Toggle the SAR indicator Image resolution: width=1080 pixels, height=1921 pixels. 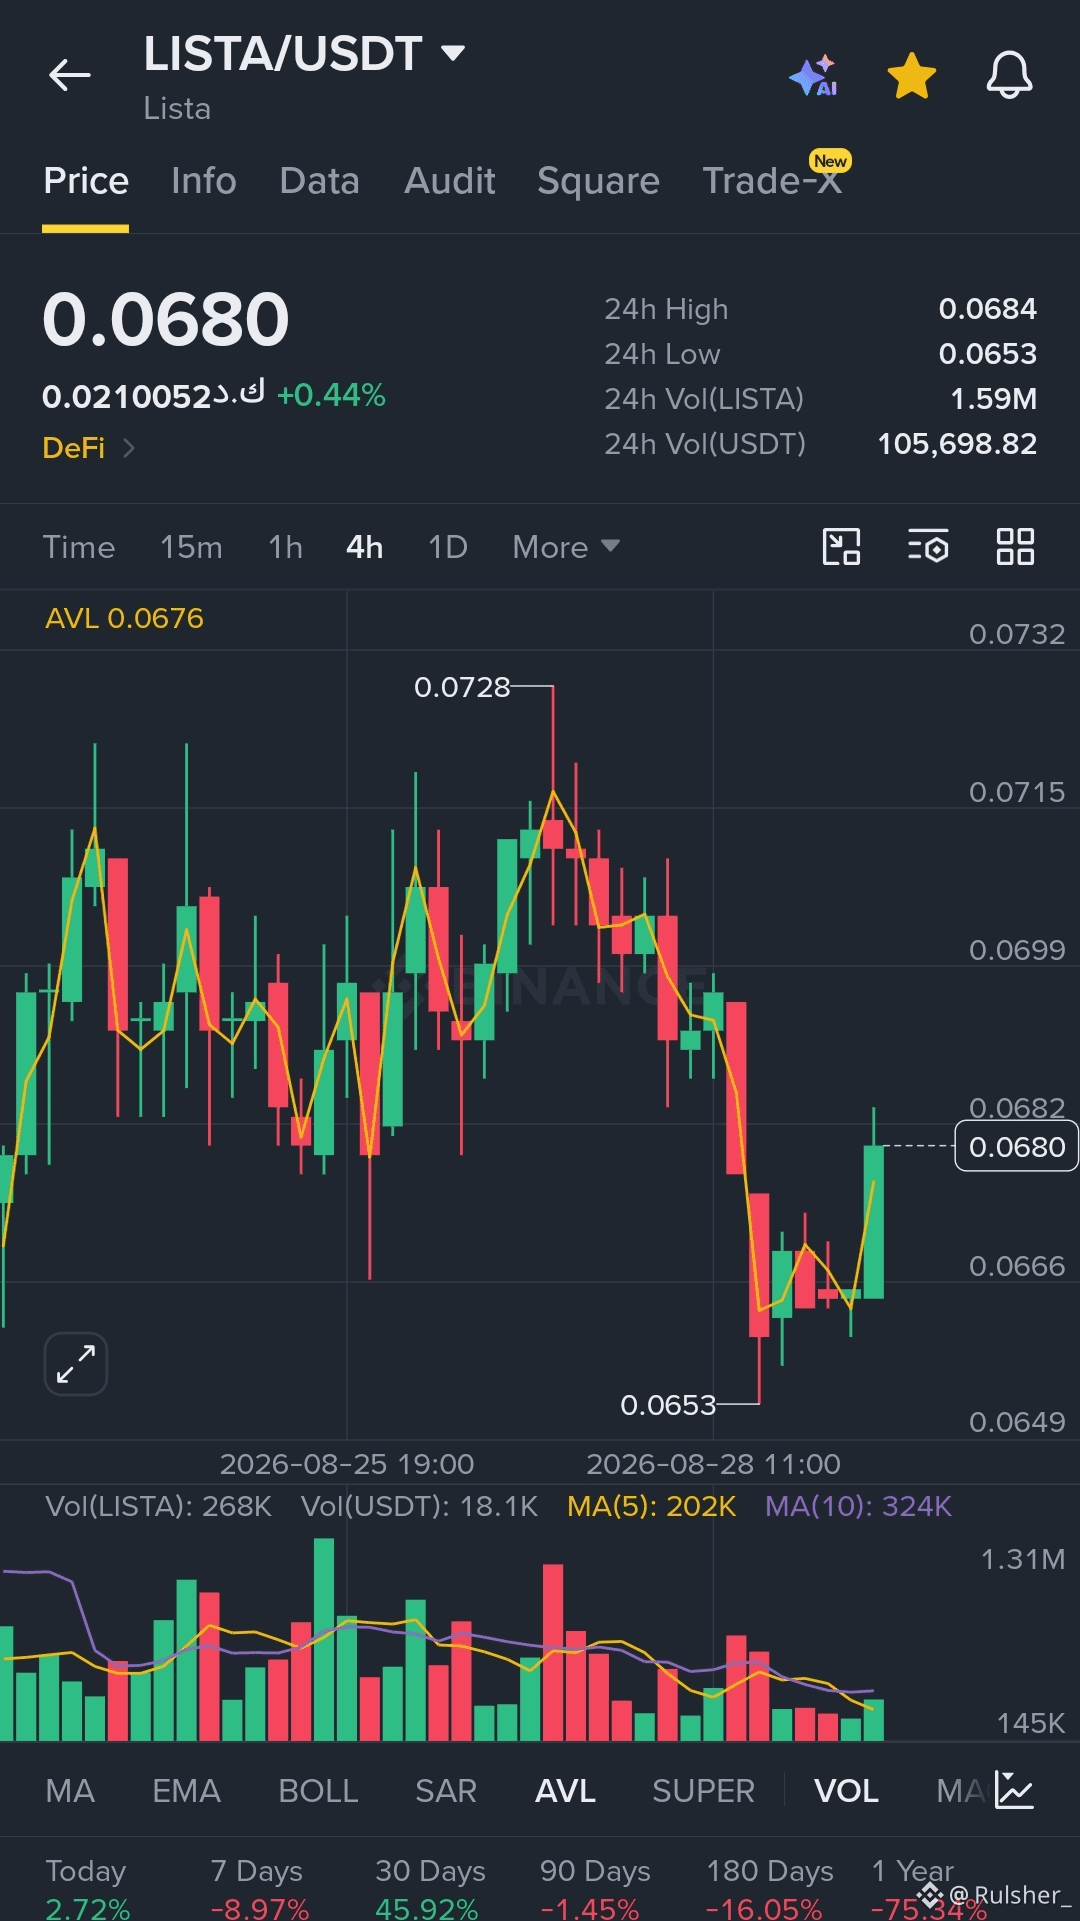point(446,1791)
